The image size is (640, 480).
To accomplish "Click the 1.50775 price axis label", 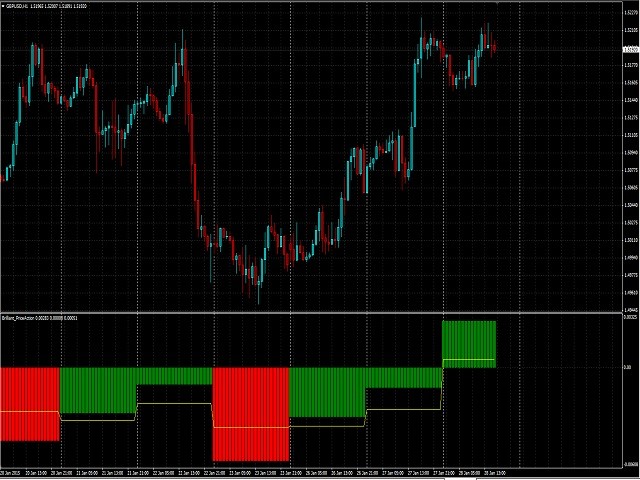I will pos(631,170).
